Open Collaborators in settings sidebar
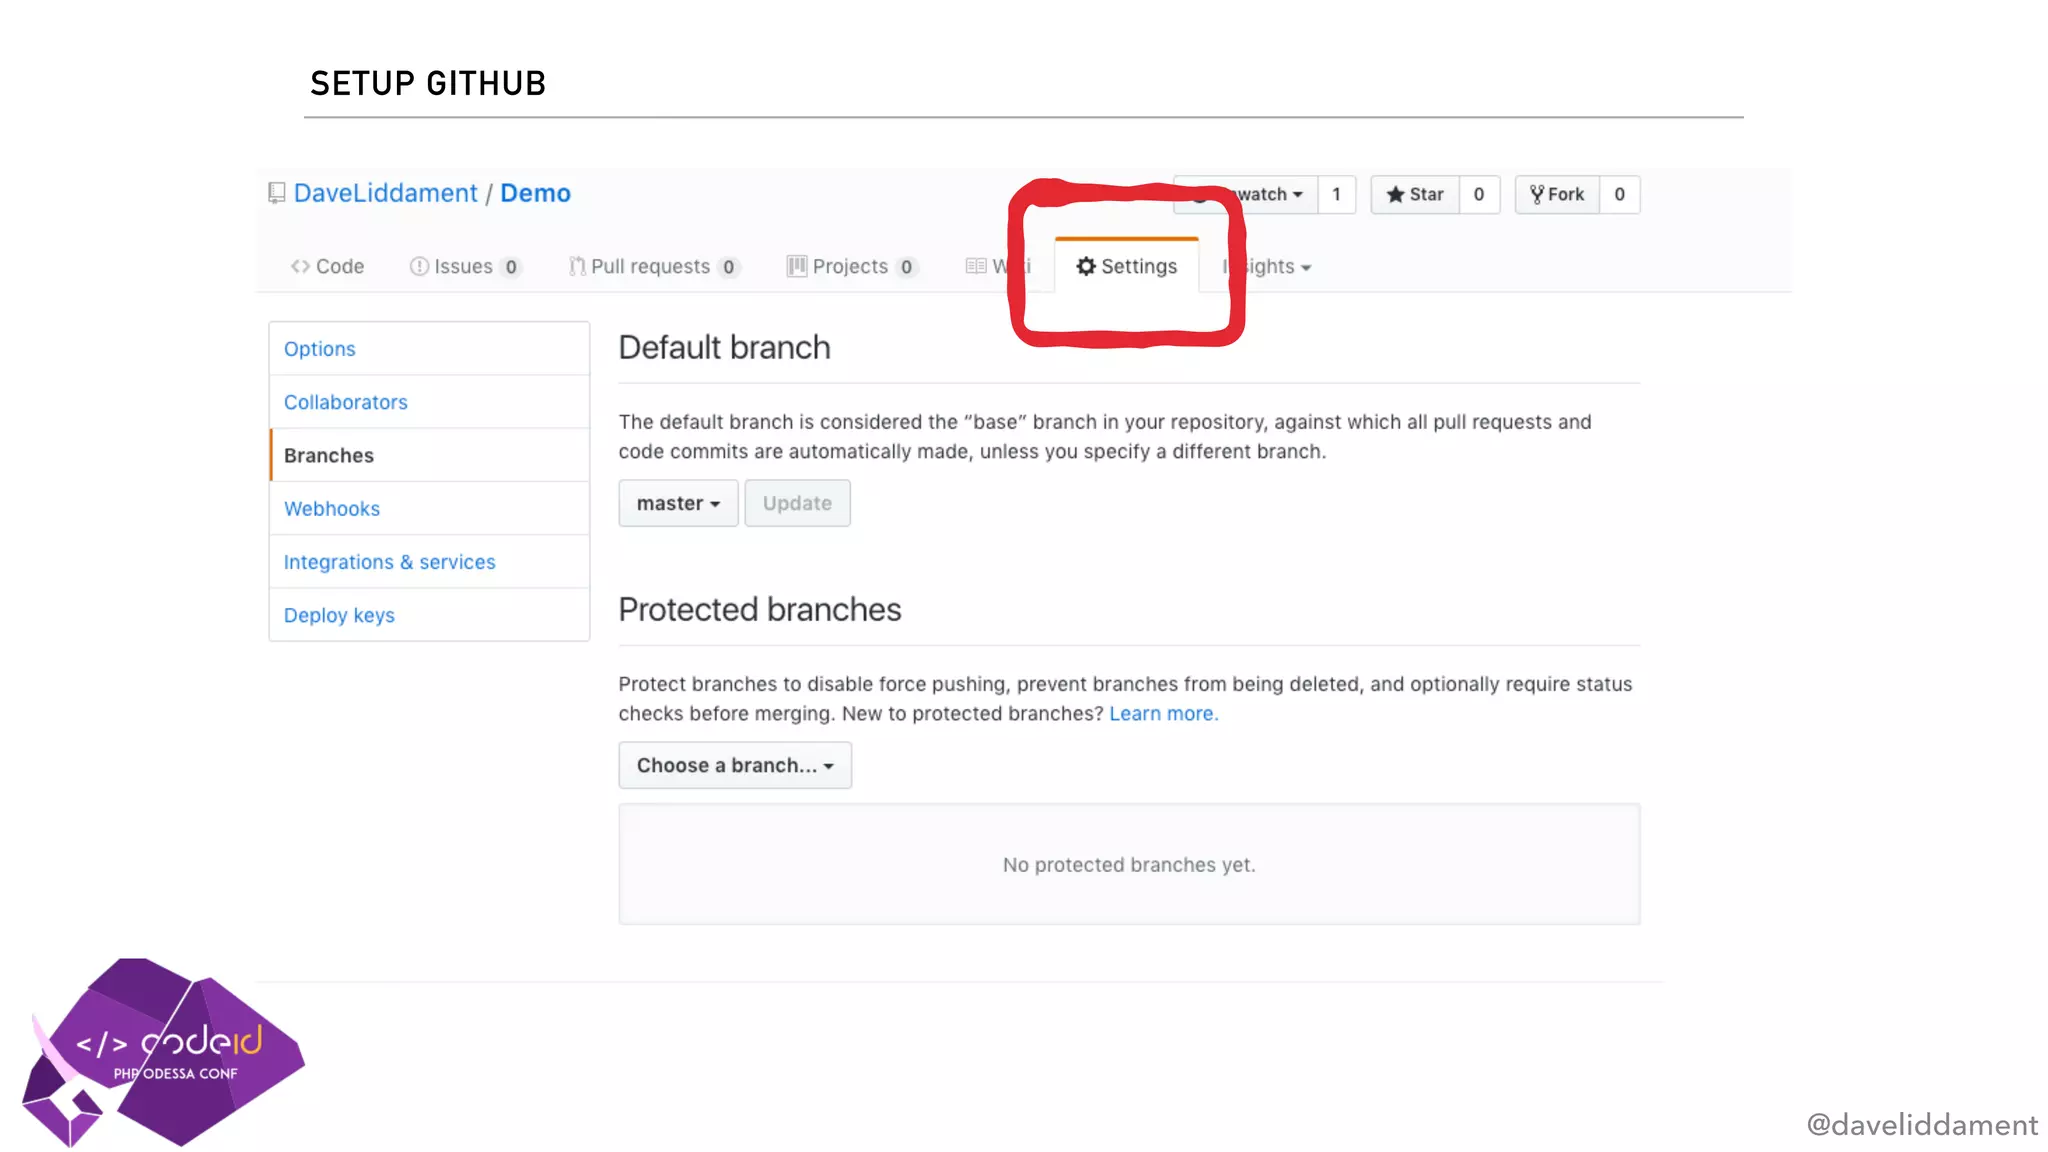 pyautogui.click(x=429, y=402)
